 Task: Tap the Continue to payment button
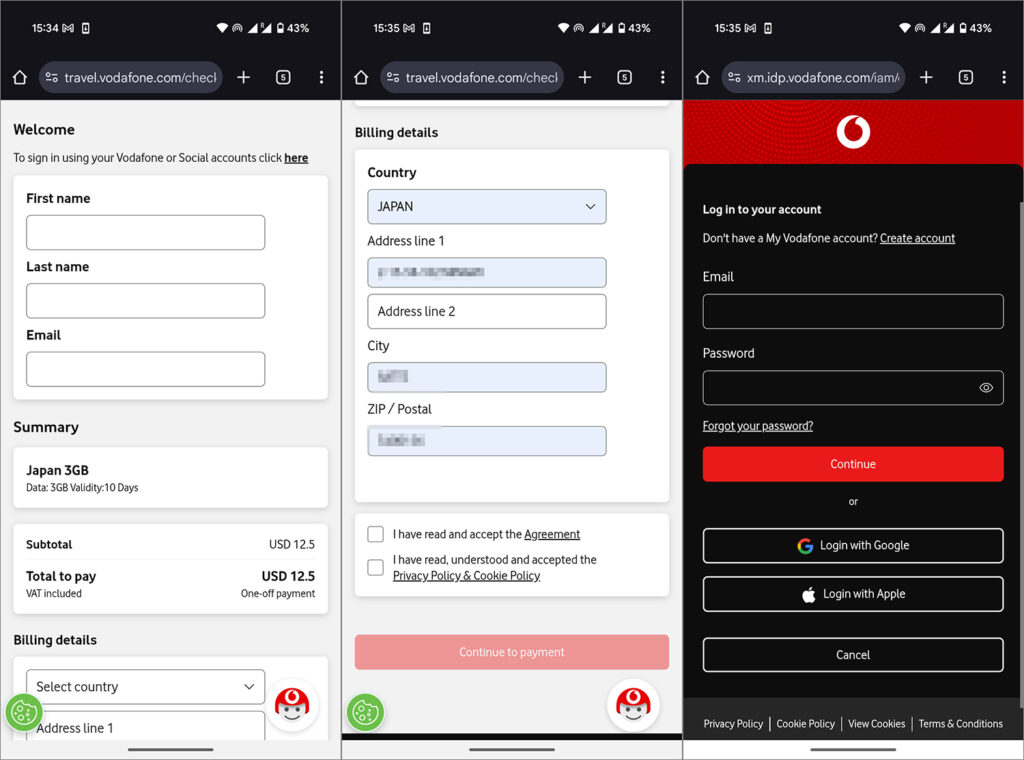(511, 652)
